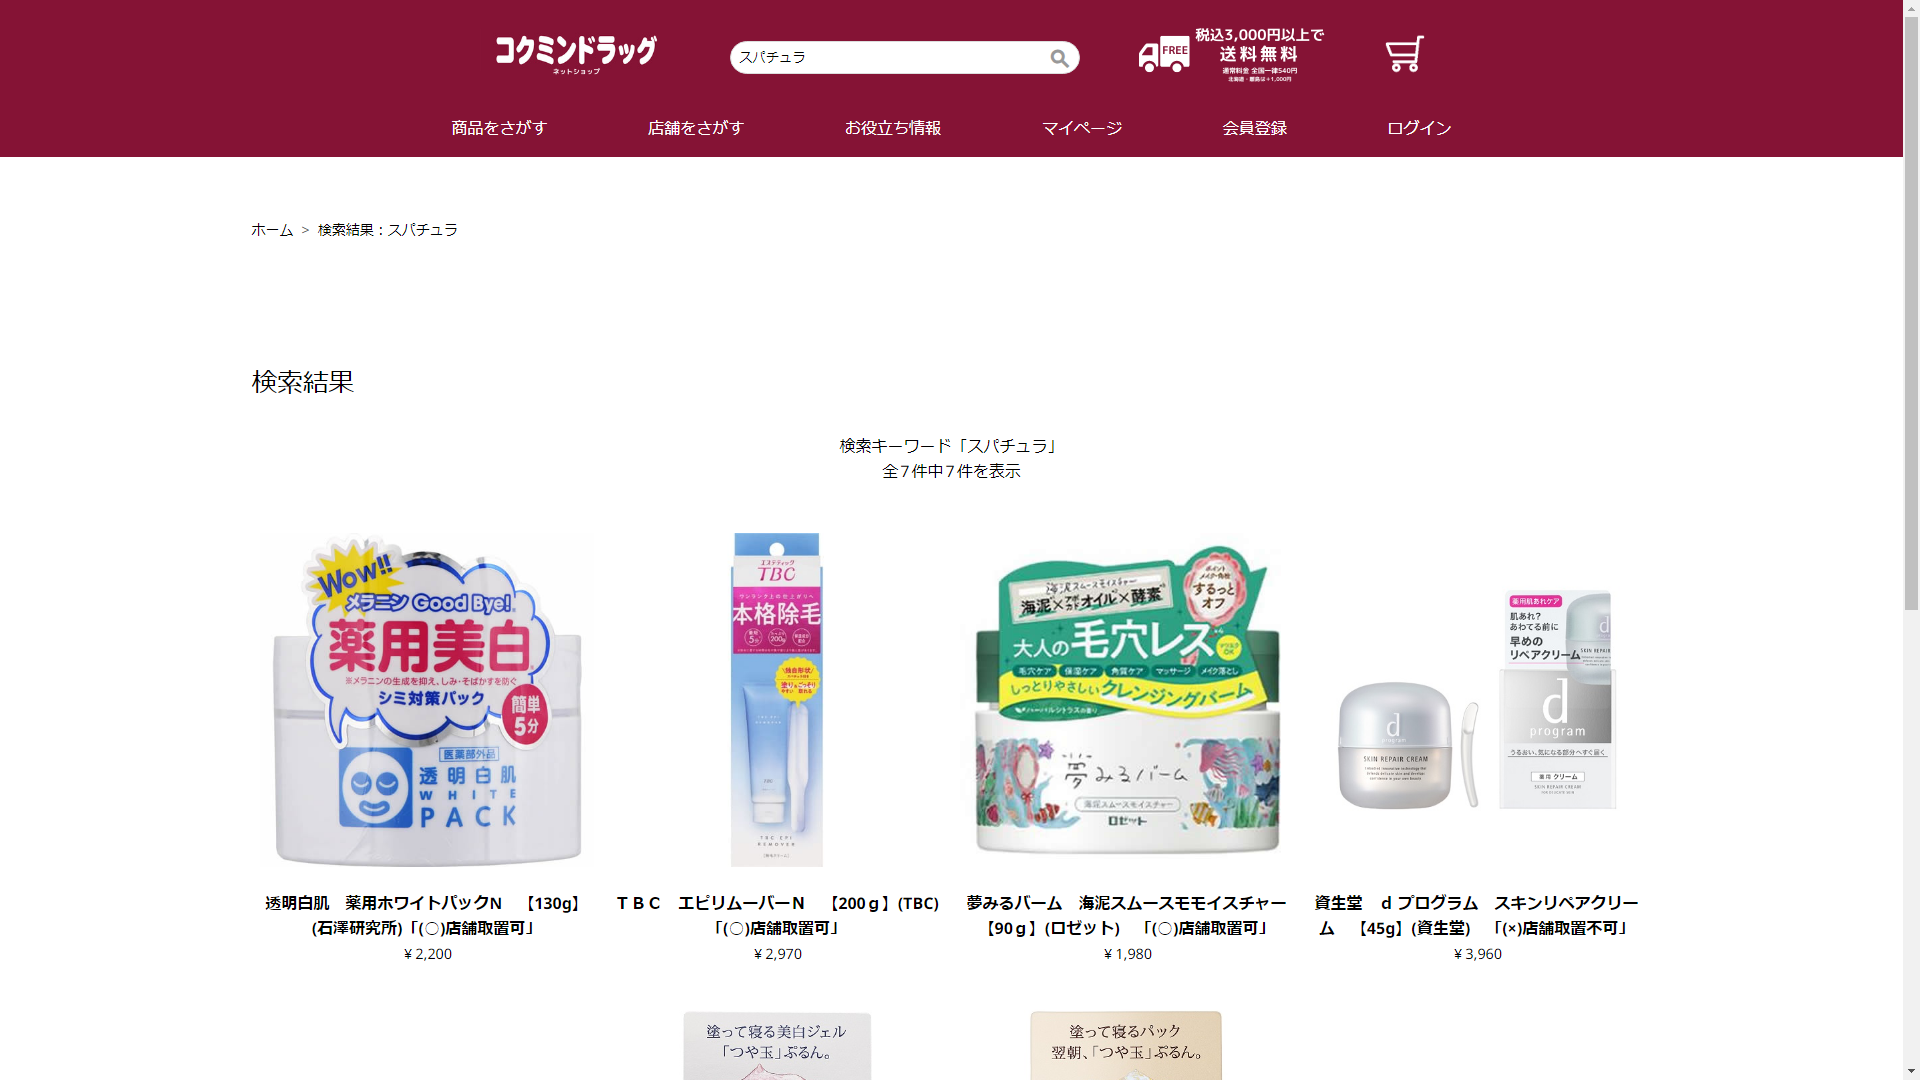
Task: Open the d program skin repair cream image
Action: click(1477, 700)
